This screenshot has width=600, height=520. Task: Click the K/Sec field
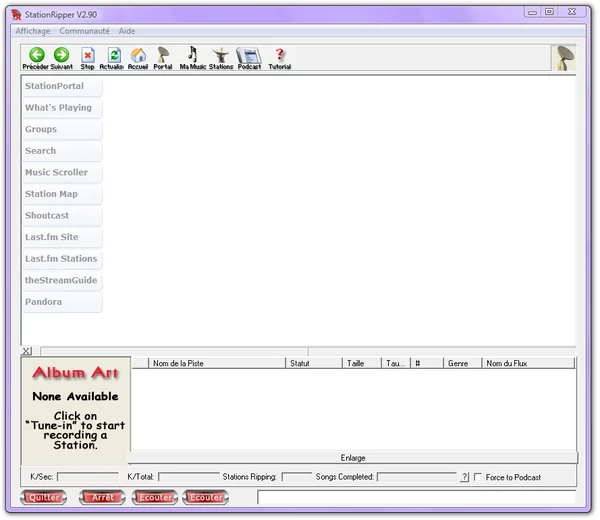[x=88, y=477]
